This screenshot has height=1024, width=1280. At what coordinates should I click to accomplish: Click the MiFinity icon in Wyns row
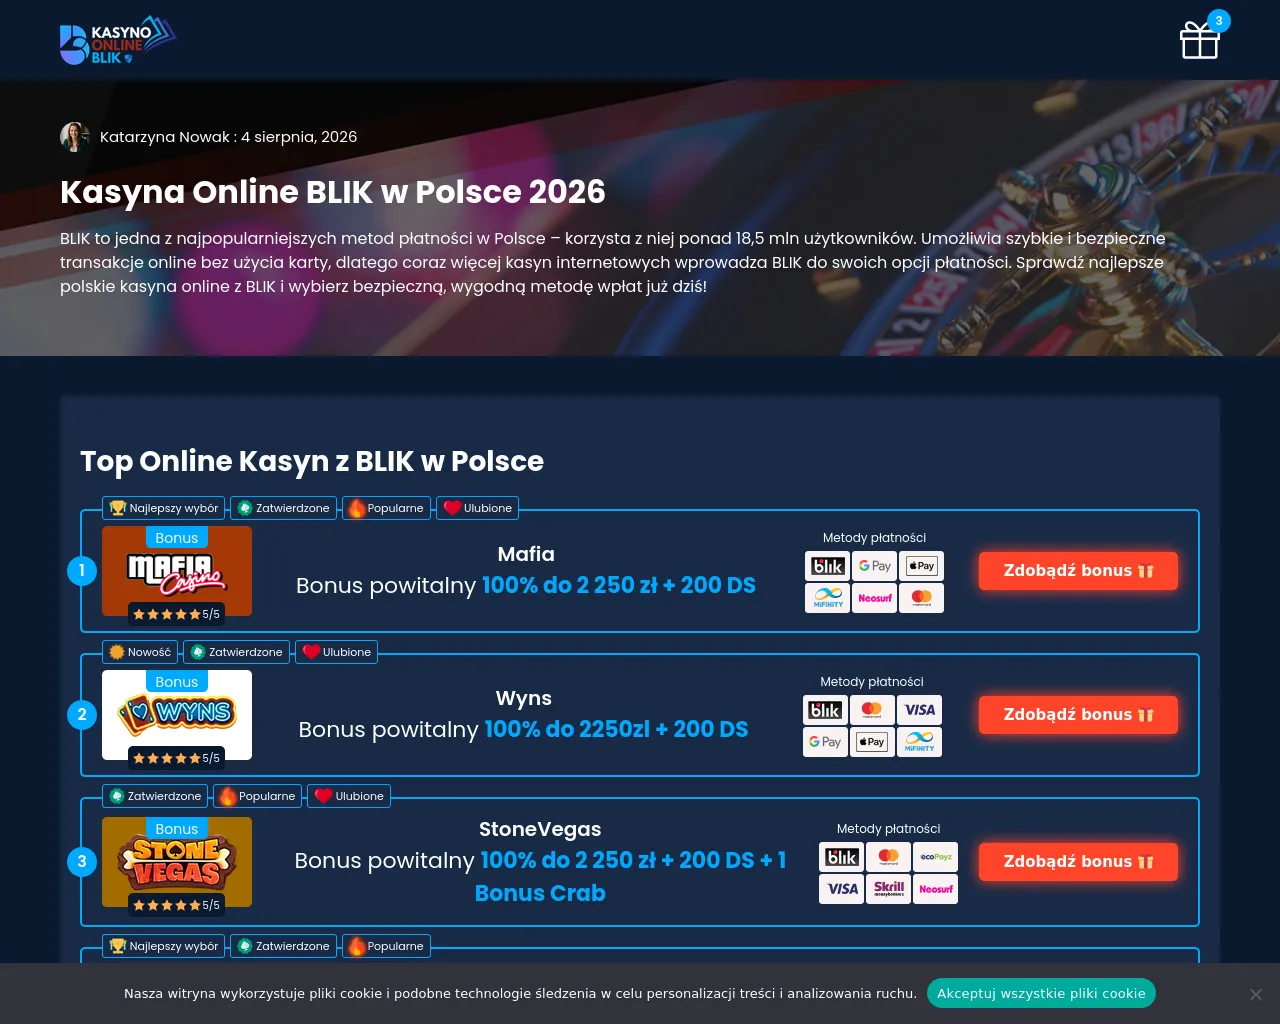coord(919,742)
